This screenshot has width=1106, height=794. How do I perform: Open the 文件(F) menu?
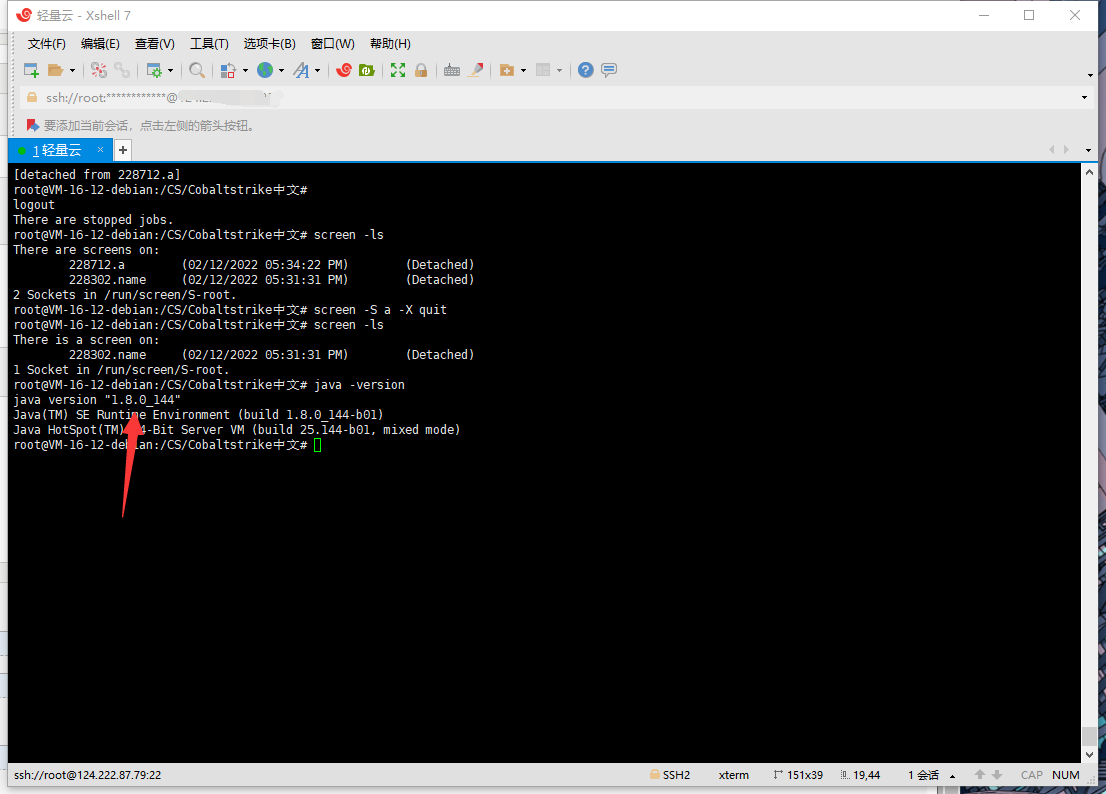(x=47, y=44)
